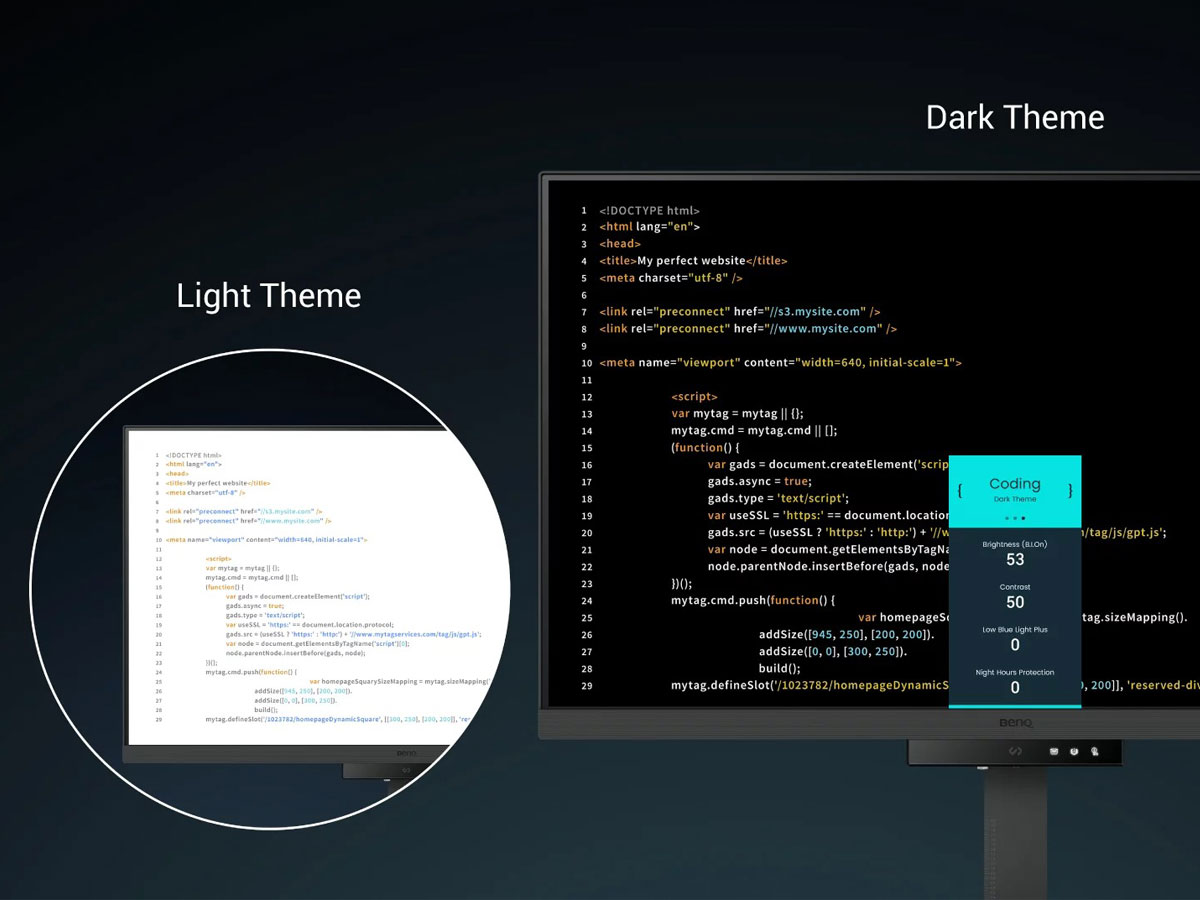The height and width of the screenshot is (900, 1200).
Task: Click the large Dark Theme heading
Action: (x=1015, y=118)
